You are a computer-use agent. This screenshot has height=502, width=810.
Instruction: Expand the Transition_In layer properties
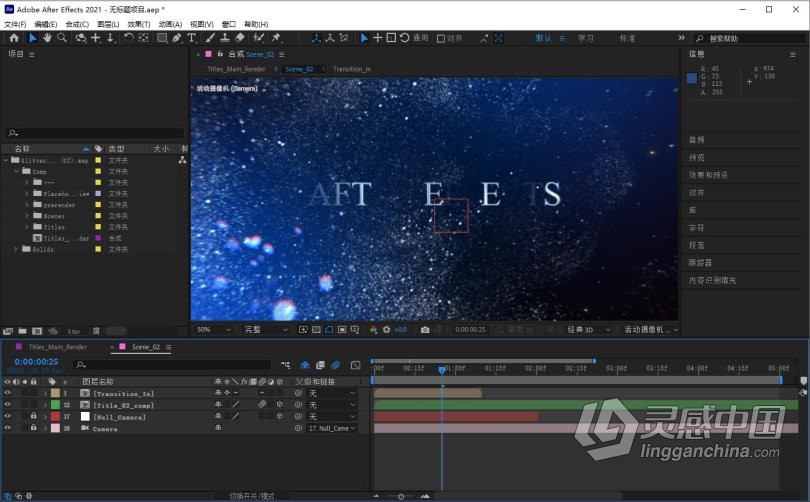click(x=45, y=394)
